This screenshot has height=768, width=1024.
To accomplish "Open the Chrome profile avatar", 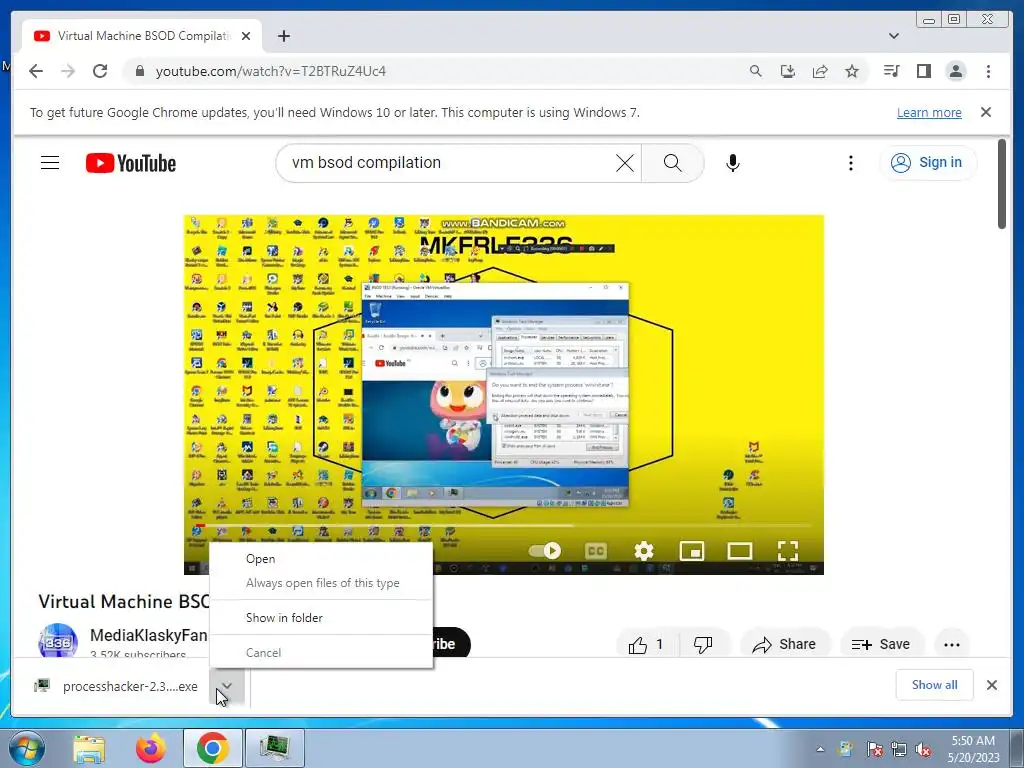I will pos(955,71).
